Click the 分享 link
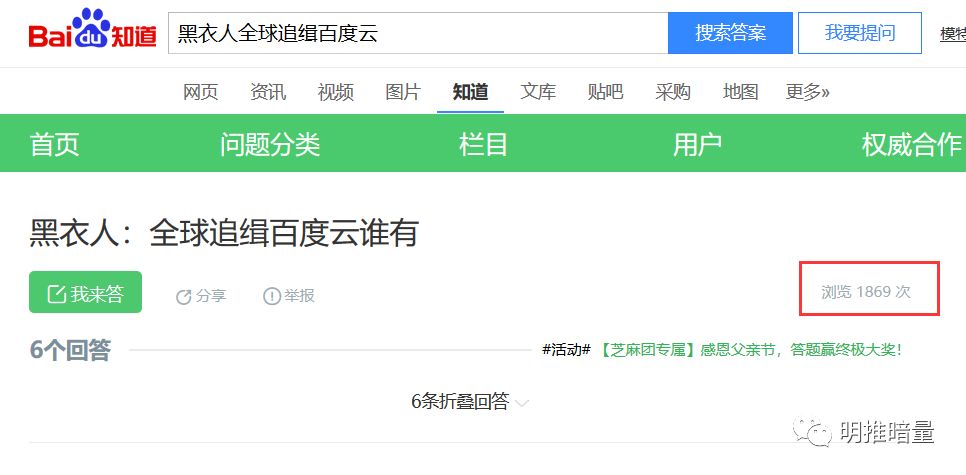Viewport: 966px width, 475px height. pyautogui.click(x=211, y=296)
